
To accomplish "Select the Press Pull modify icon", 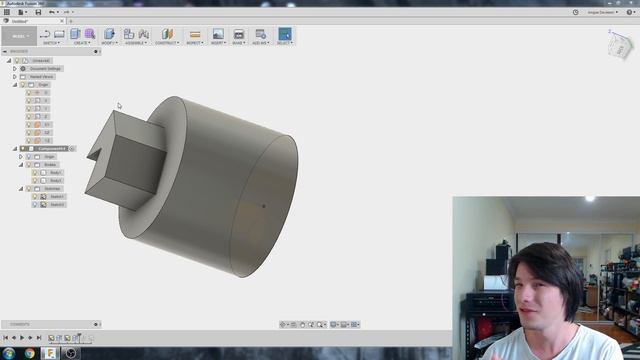I will (109, 34).
